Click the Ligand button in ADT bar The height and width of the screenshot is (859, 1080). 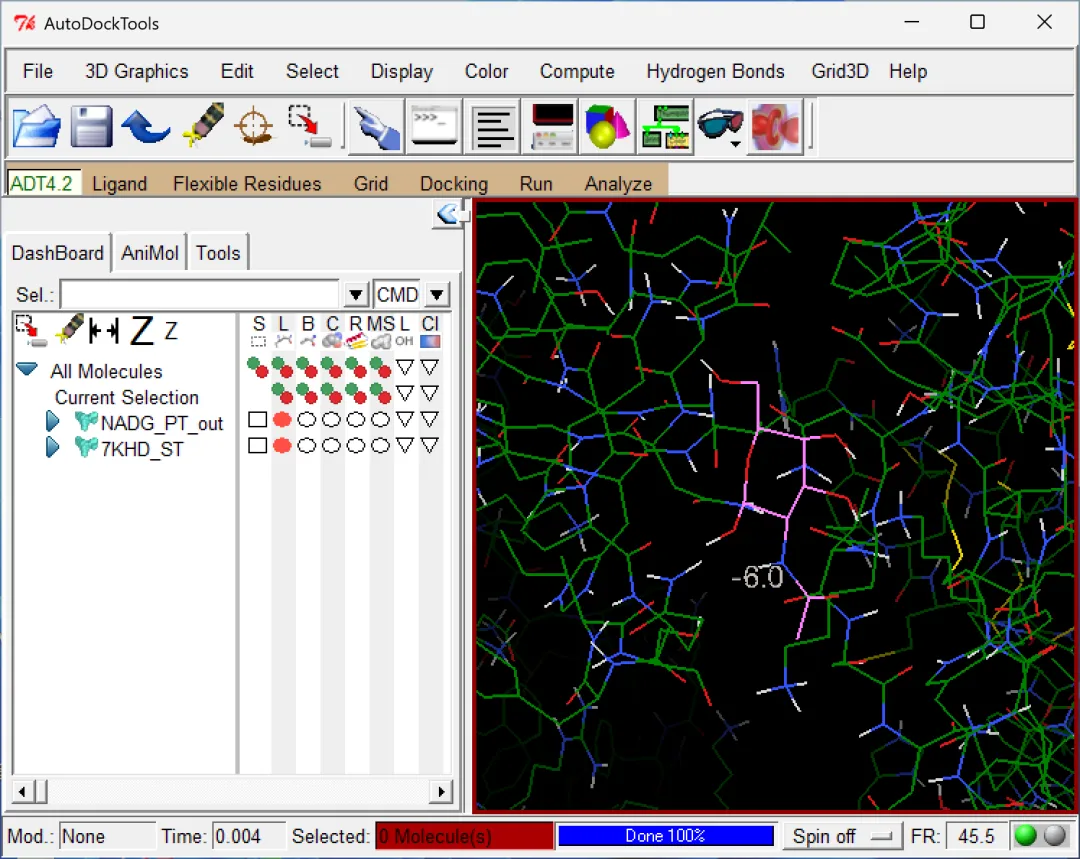point(119,184)
